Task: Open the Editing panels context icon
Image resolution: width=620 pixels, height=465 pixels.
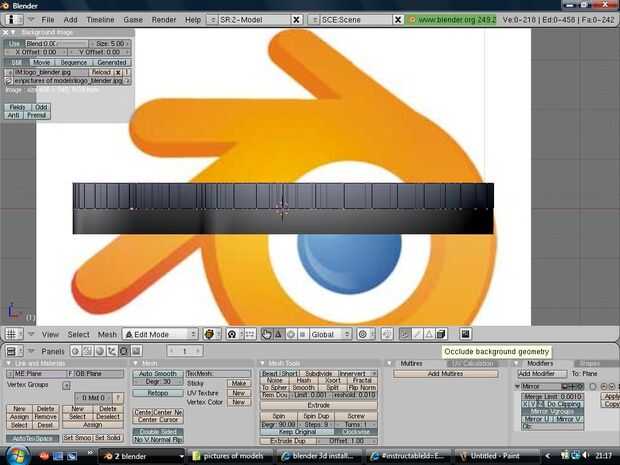Action: pyautogui.click(x=124, y=351)
